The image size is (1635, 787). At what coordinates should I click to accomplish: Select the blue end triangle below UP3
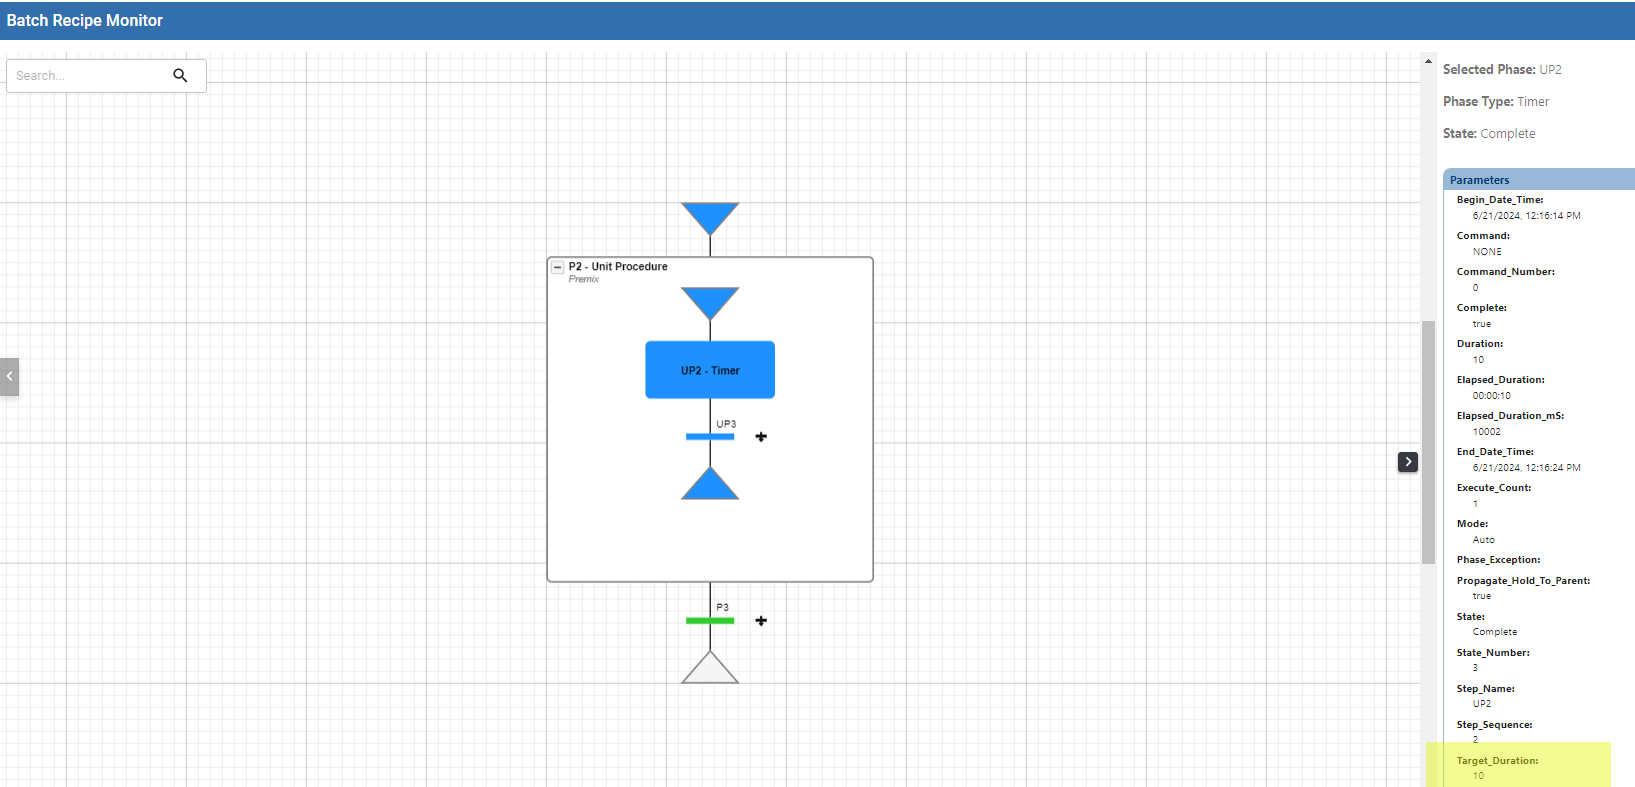[710, 487]
